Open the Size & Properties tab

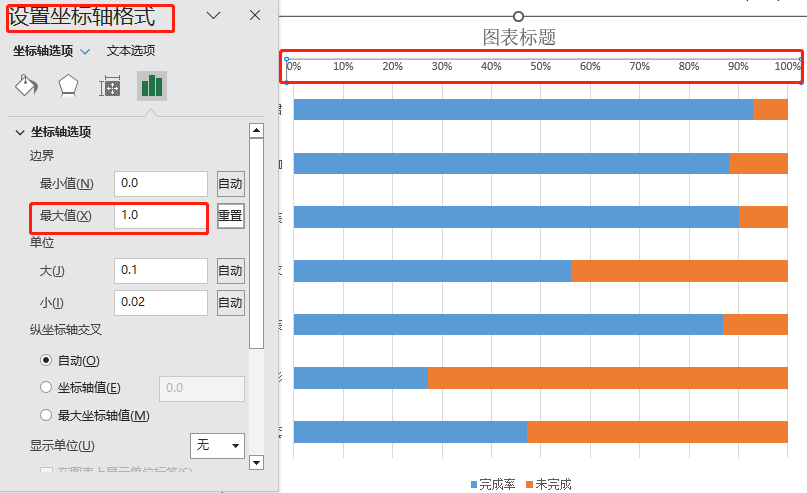(110, 85)
